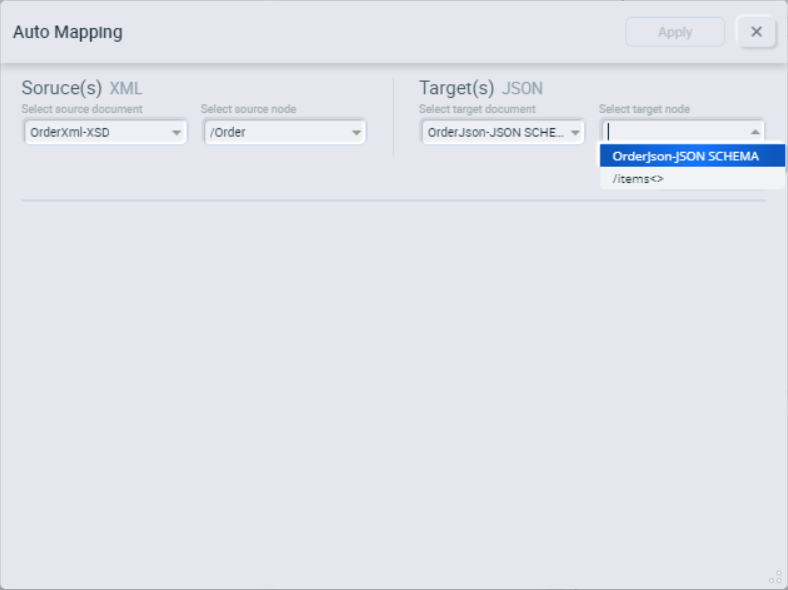Focus the target node text field
The image size is (788, 590).
point(673,132)
